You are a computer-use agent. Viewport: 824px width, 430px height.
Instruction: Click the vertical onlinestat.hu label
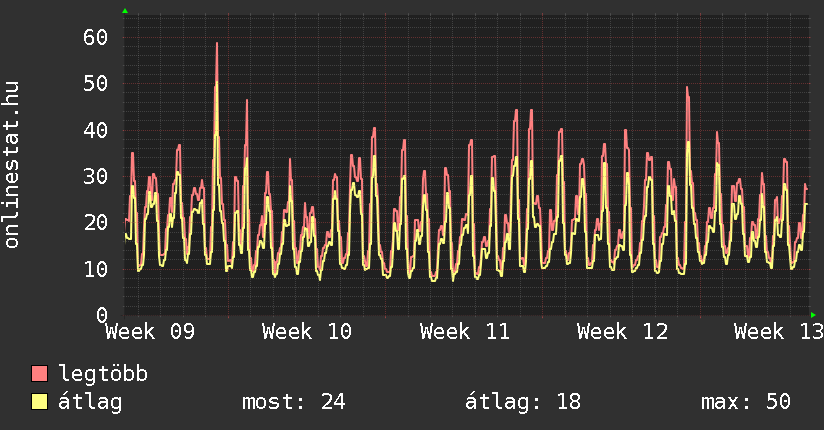point(13,165)
